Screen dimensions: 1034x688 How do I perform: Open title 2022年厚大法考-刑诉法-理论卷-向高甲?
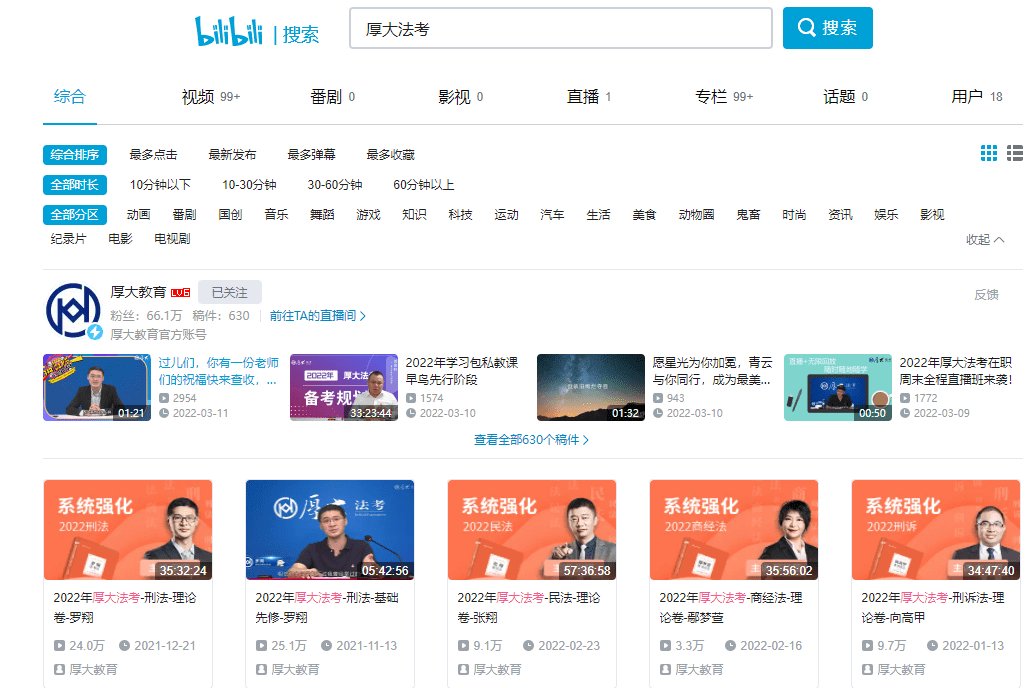tap(933, 608)
